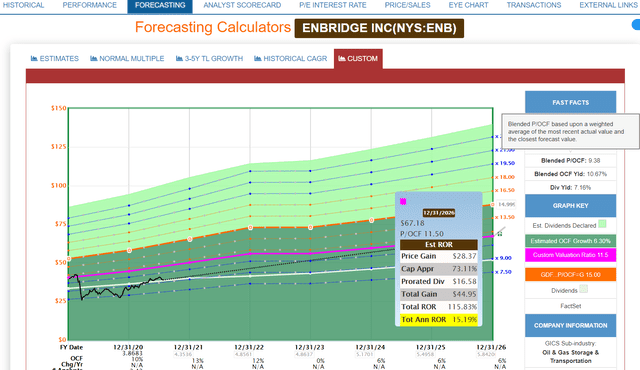
Task: Select the FORECASTING tab
Action: tap(160, 5)
